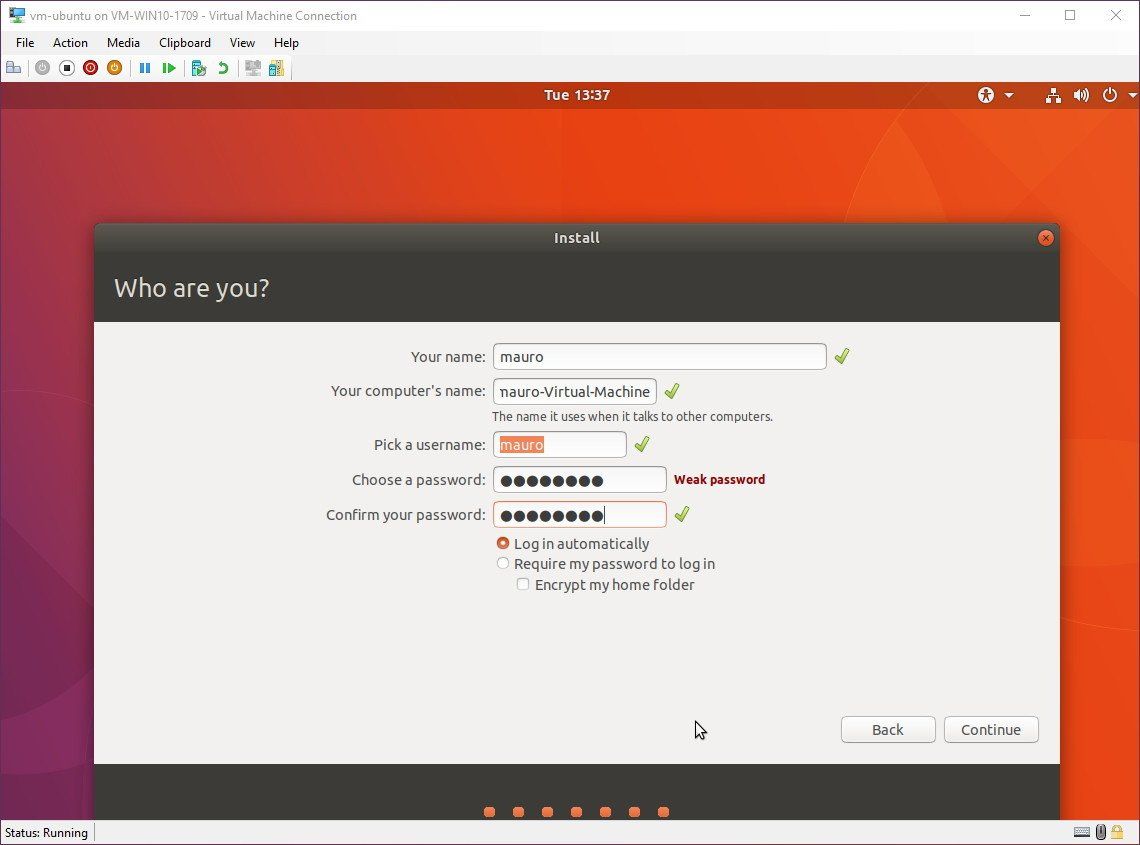Click the Ubuntu power icon in top bar
This screenshot has width=1140, height=845.
tap(1109, 95)
